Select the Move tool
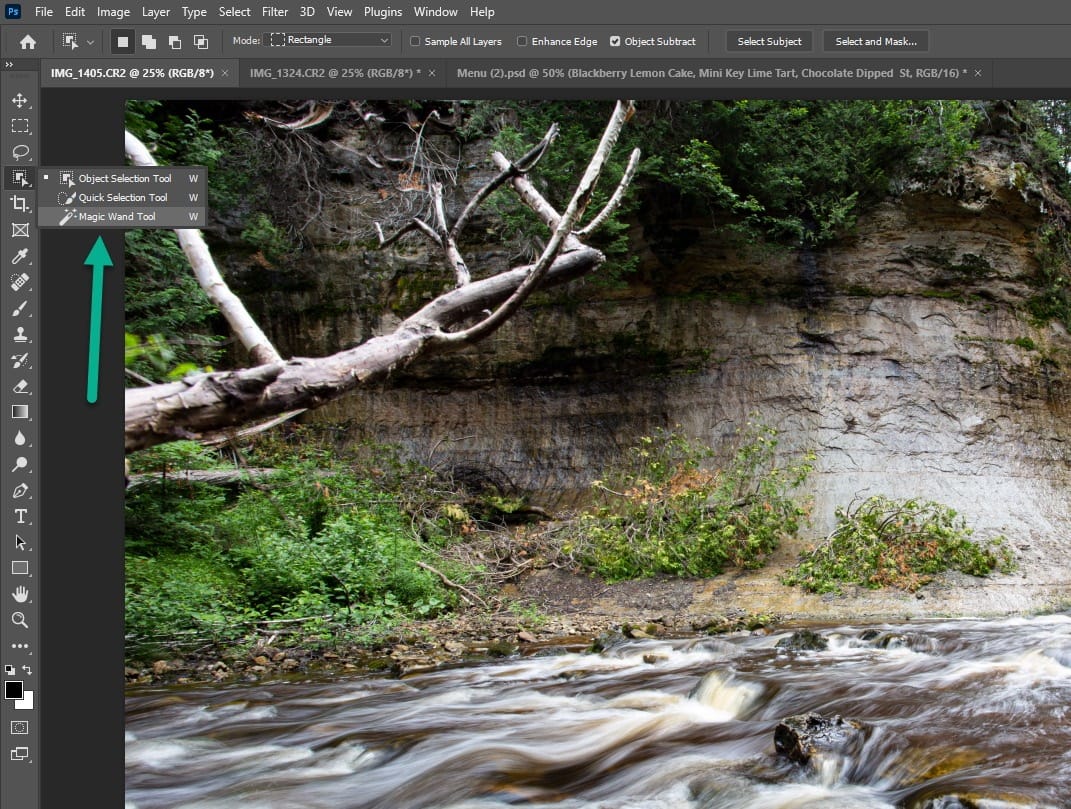This screenshot has width=1071, height=809. 20,100
